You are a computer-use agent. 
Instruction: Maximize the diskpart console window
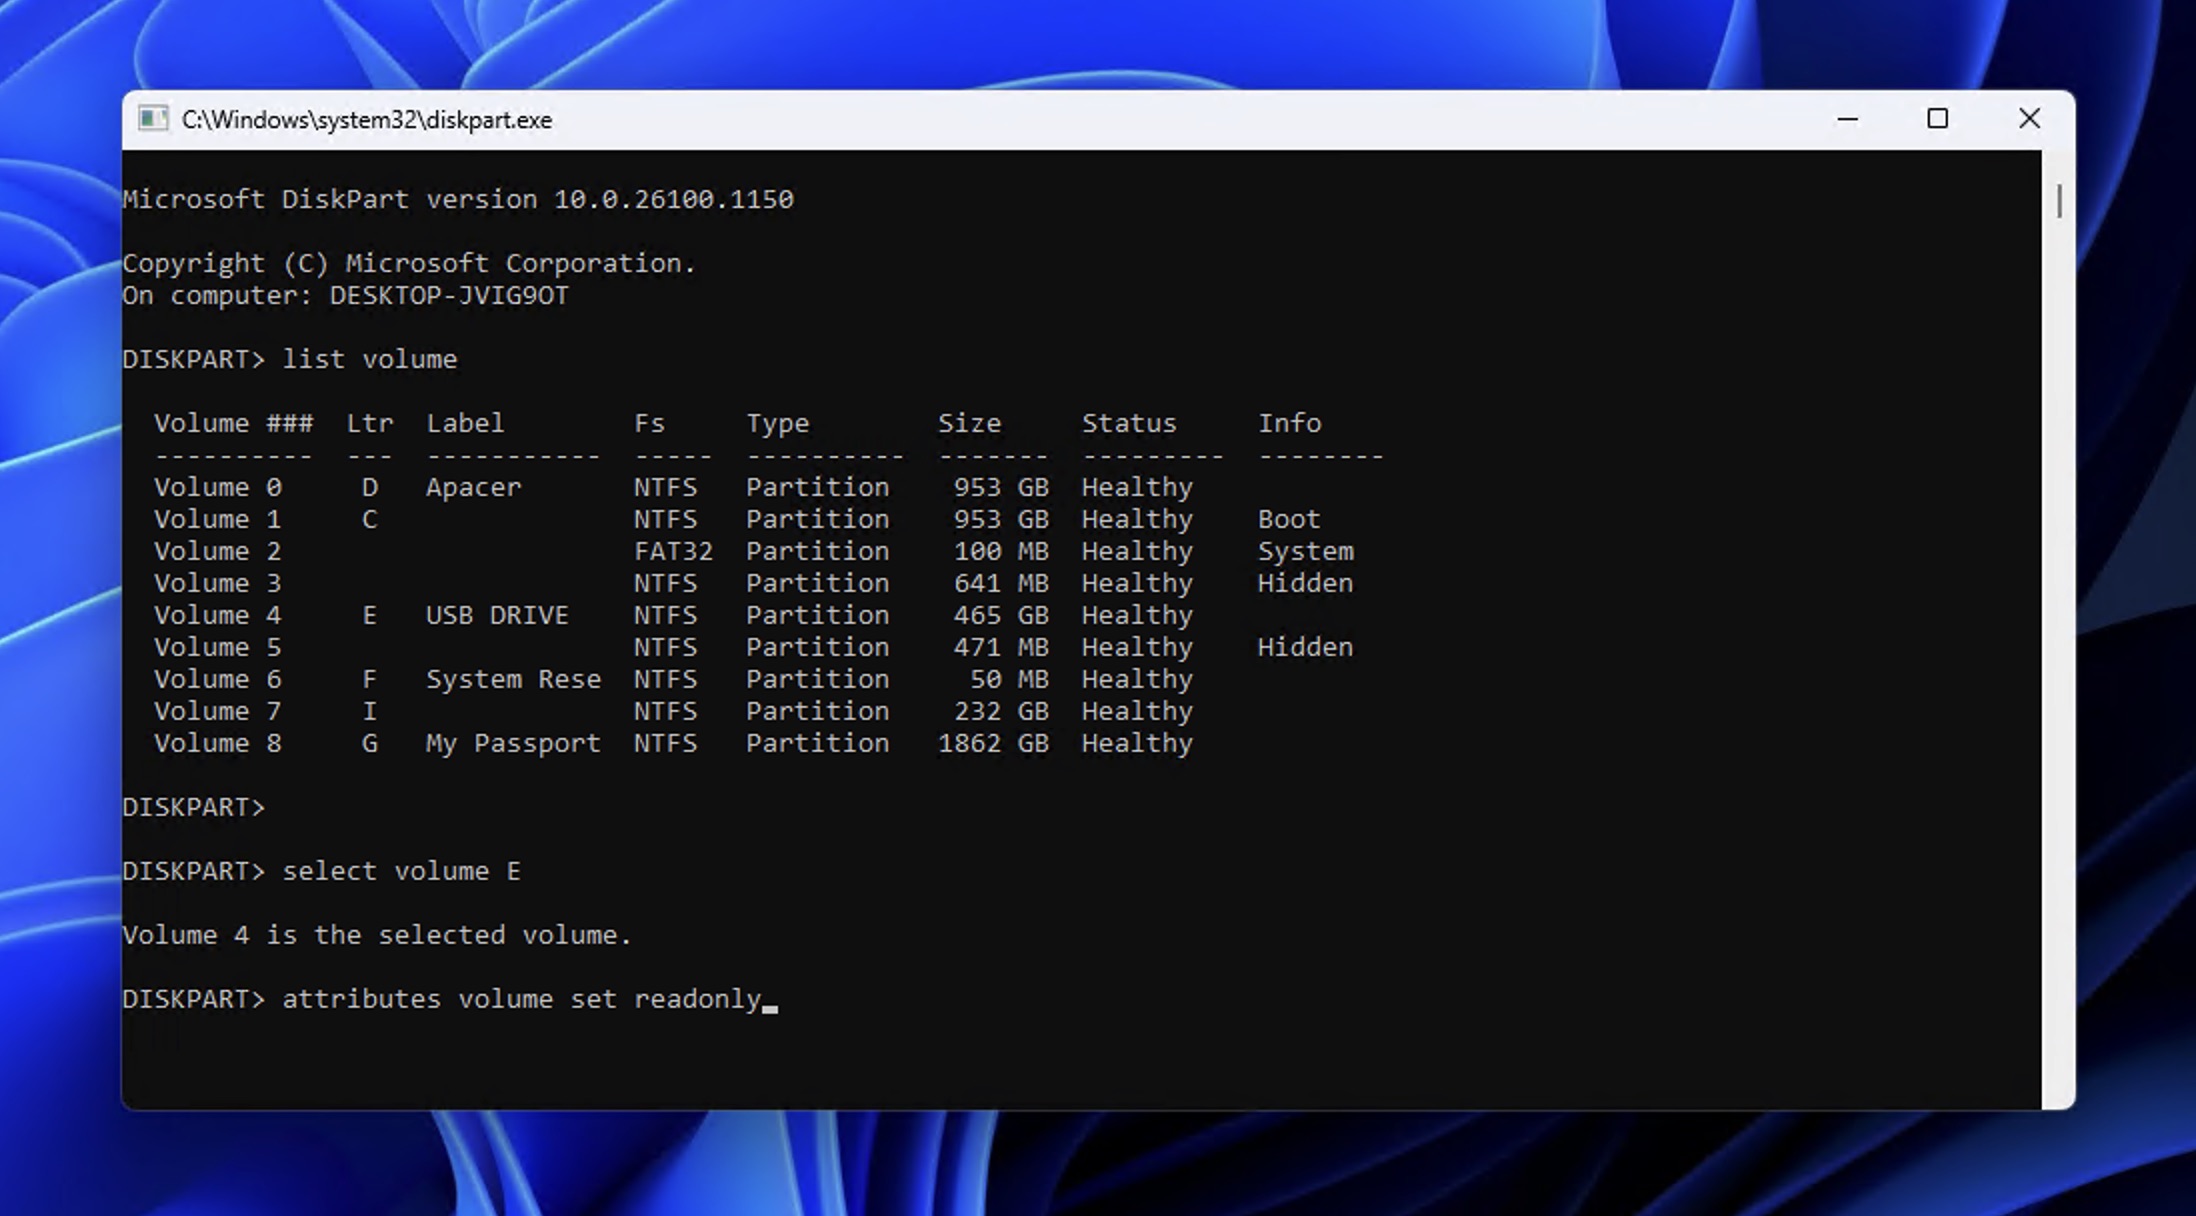pos(1938,118)
